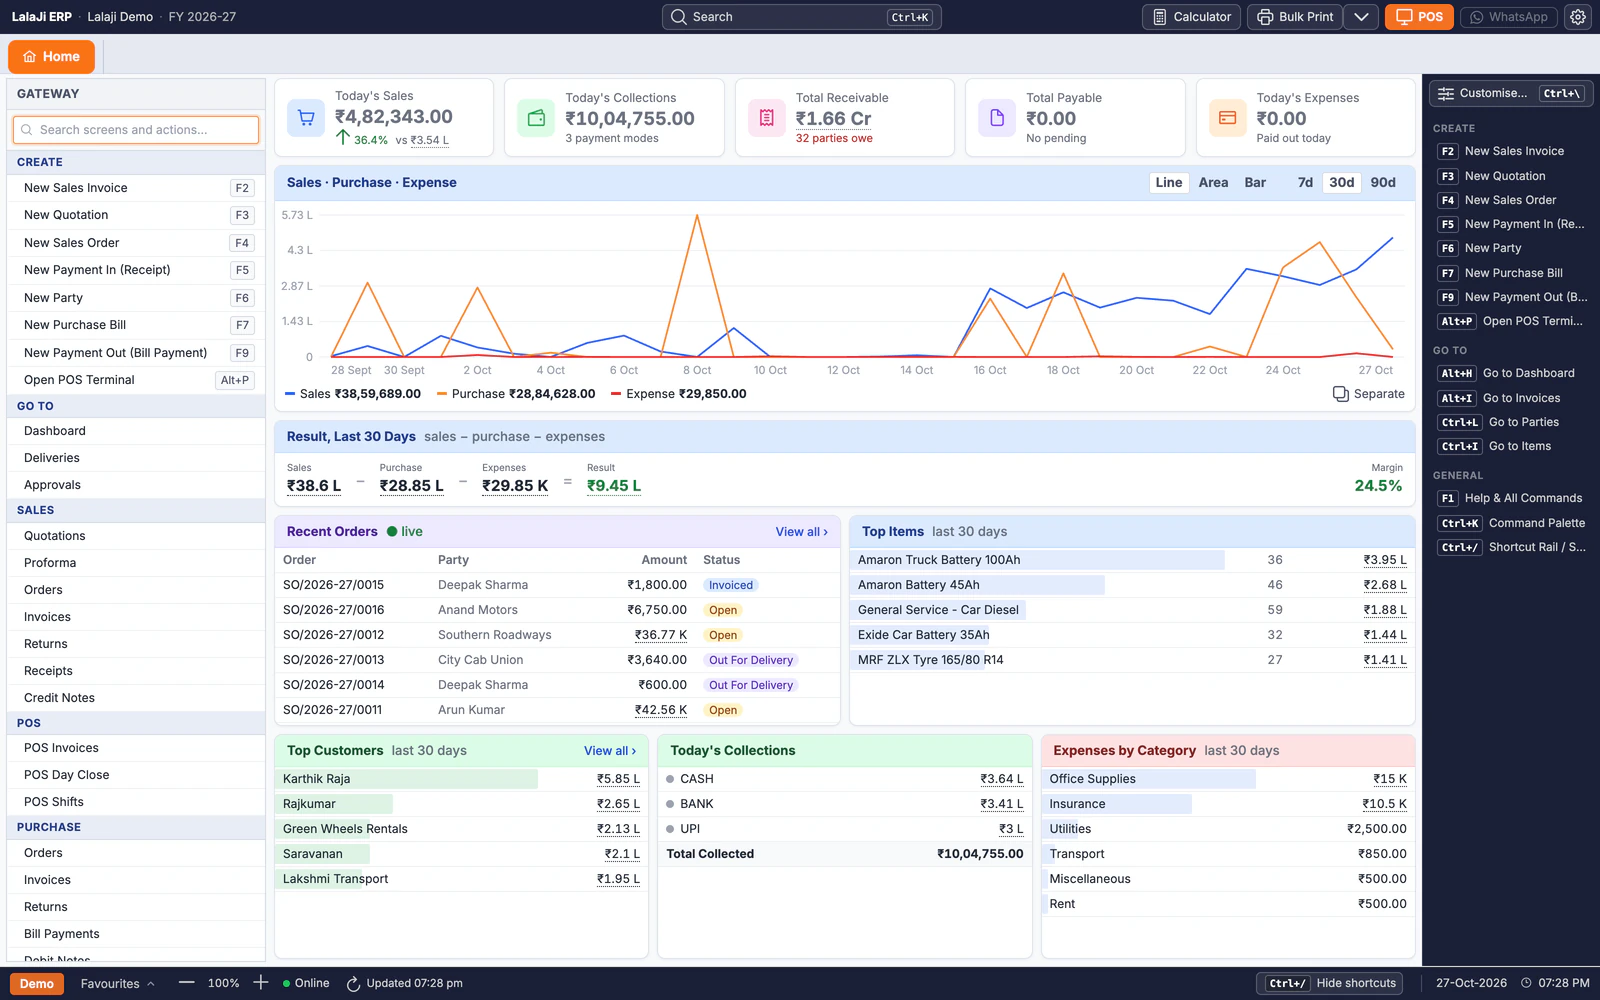Open the settings gear icon
The height and width of the screenshot is (1000, 1600).
1578,17
